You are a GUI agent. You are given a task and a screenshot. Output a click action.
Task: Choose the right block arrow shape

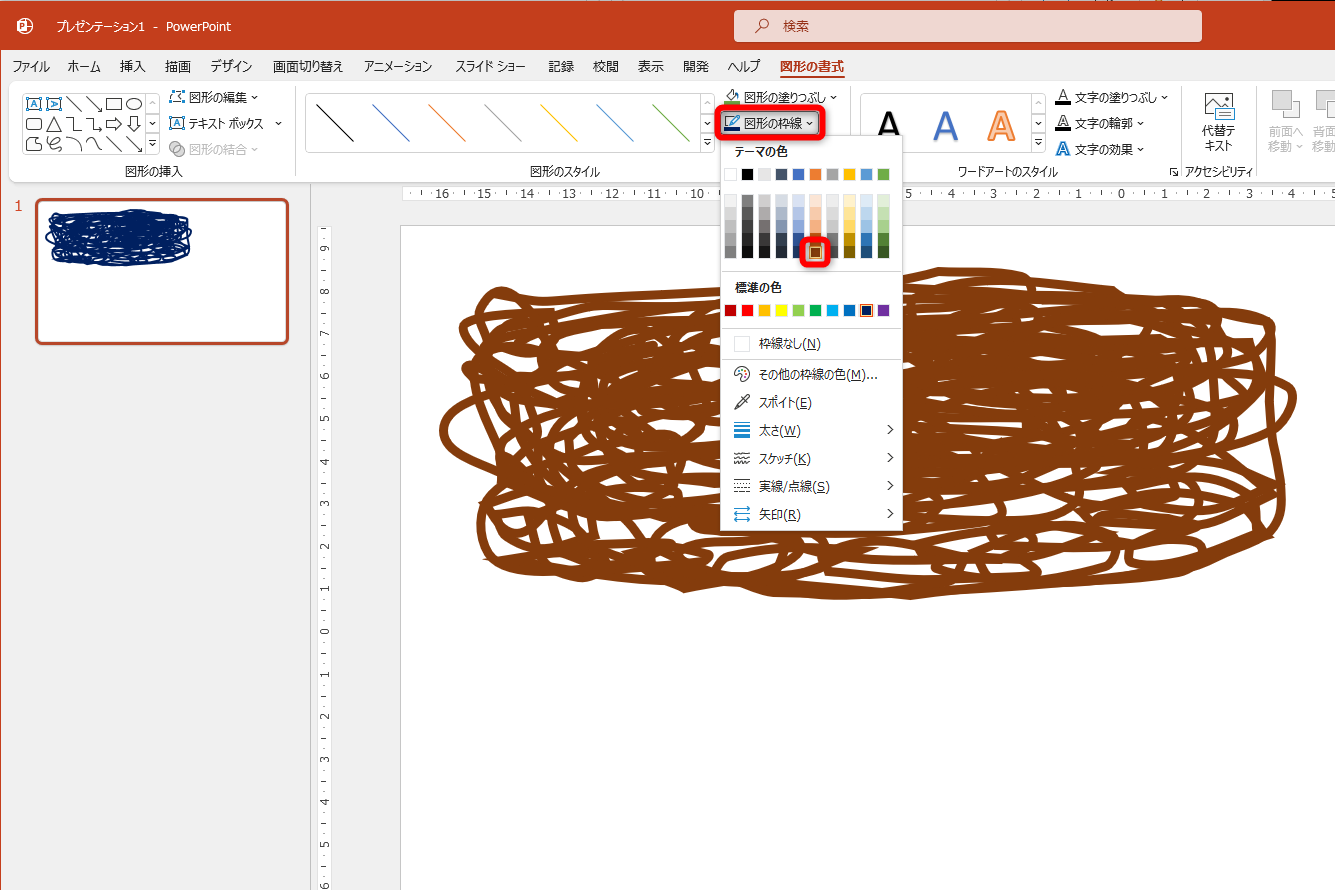[114, 124]
